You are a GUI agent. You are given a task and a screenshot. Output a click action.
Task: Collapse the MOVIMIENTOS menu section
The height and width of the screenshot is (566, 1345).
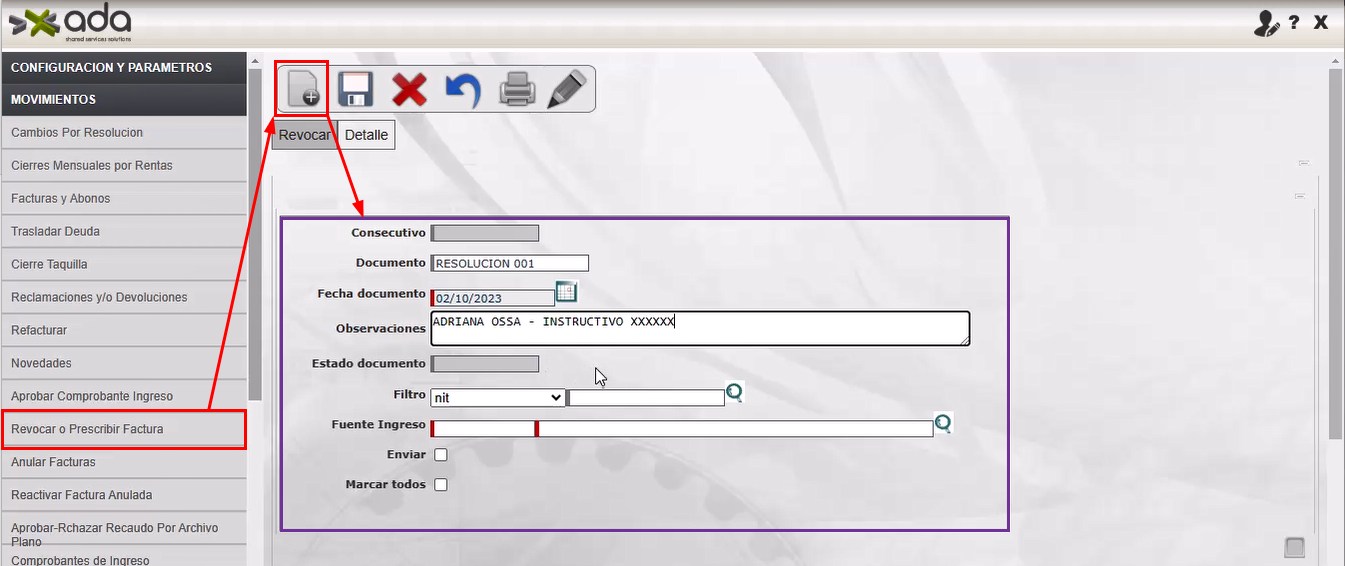click(x=123, y=100)
